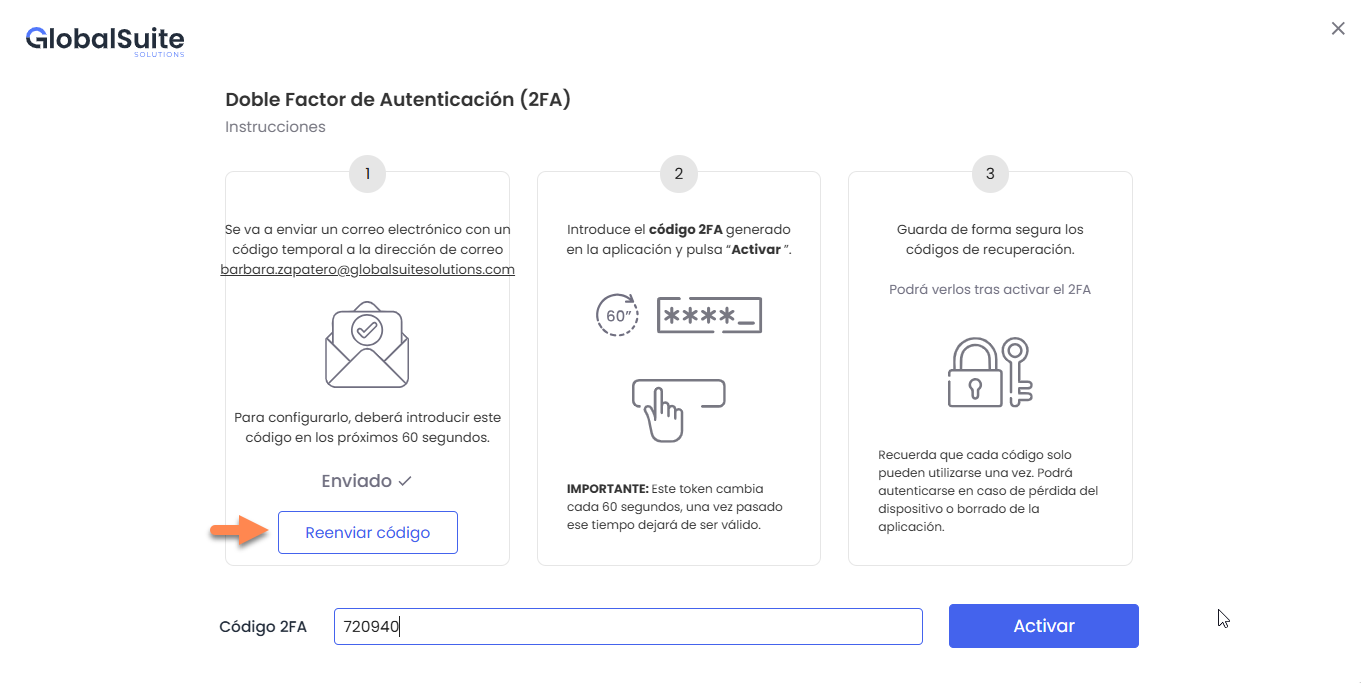Viewport: 1361px width, 683px height.
Task: Open the barbara.zapatero email address link
Action: (367, 270)
